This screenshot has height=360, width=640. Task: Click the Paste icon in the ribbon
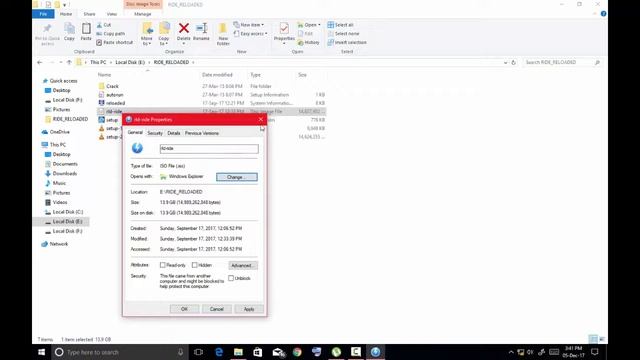tap(86, 32)
